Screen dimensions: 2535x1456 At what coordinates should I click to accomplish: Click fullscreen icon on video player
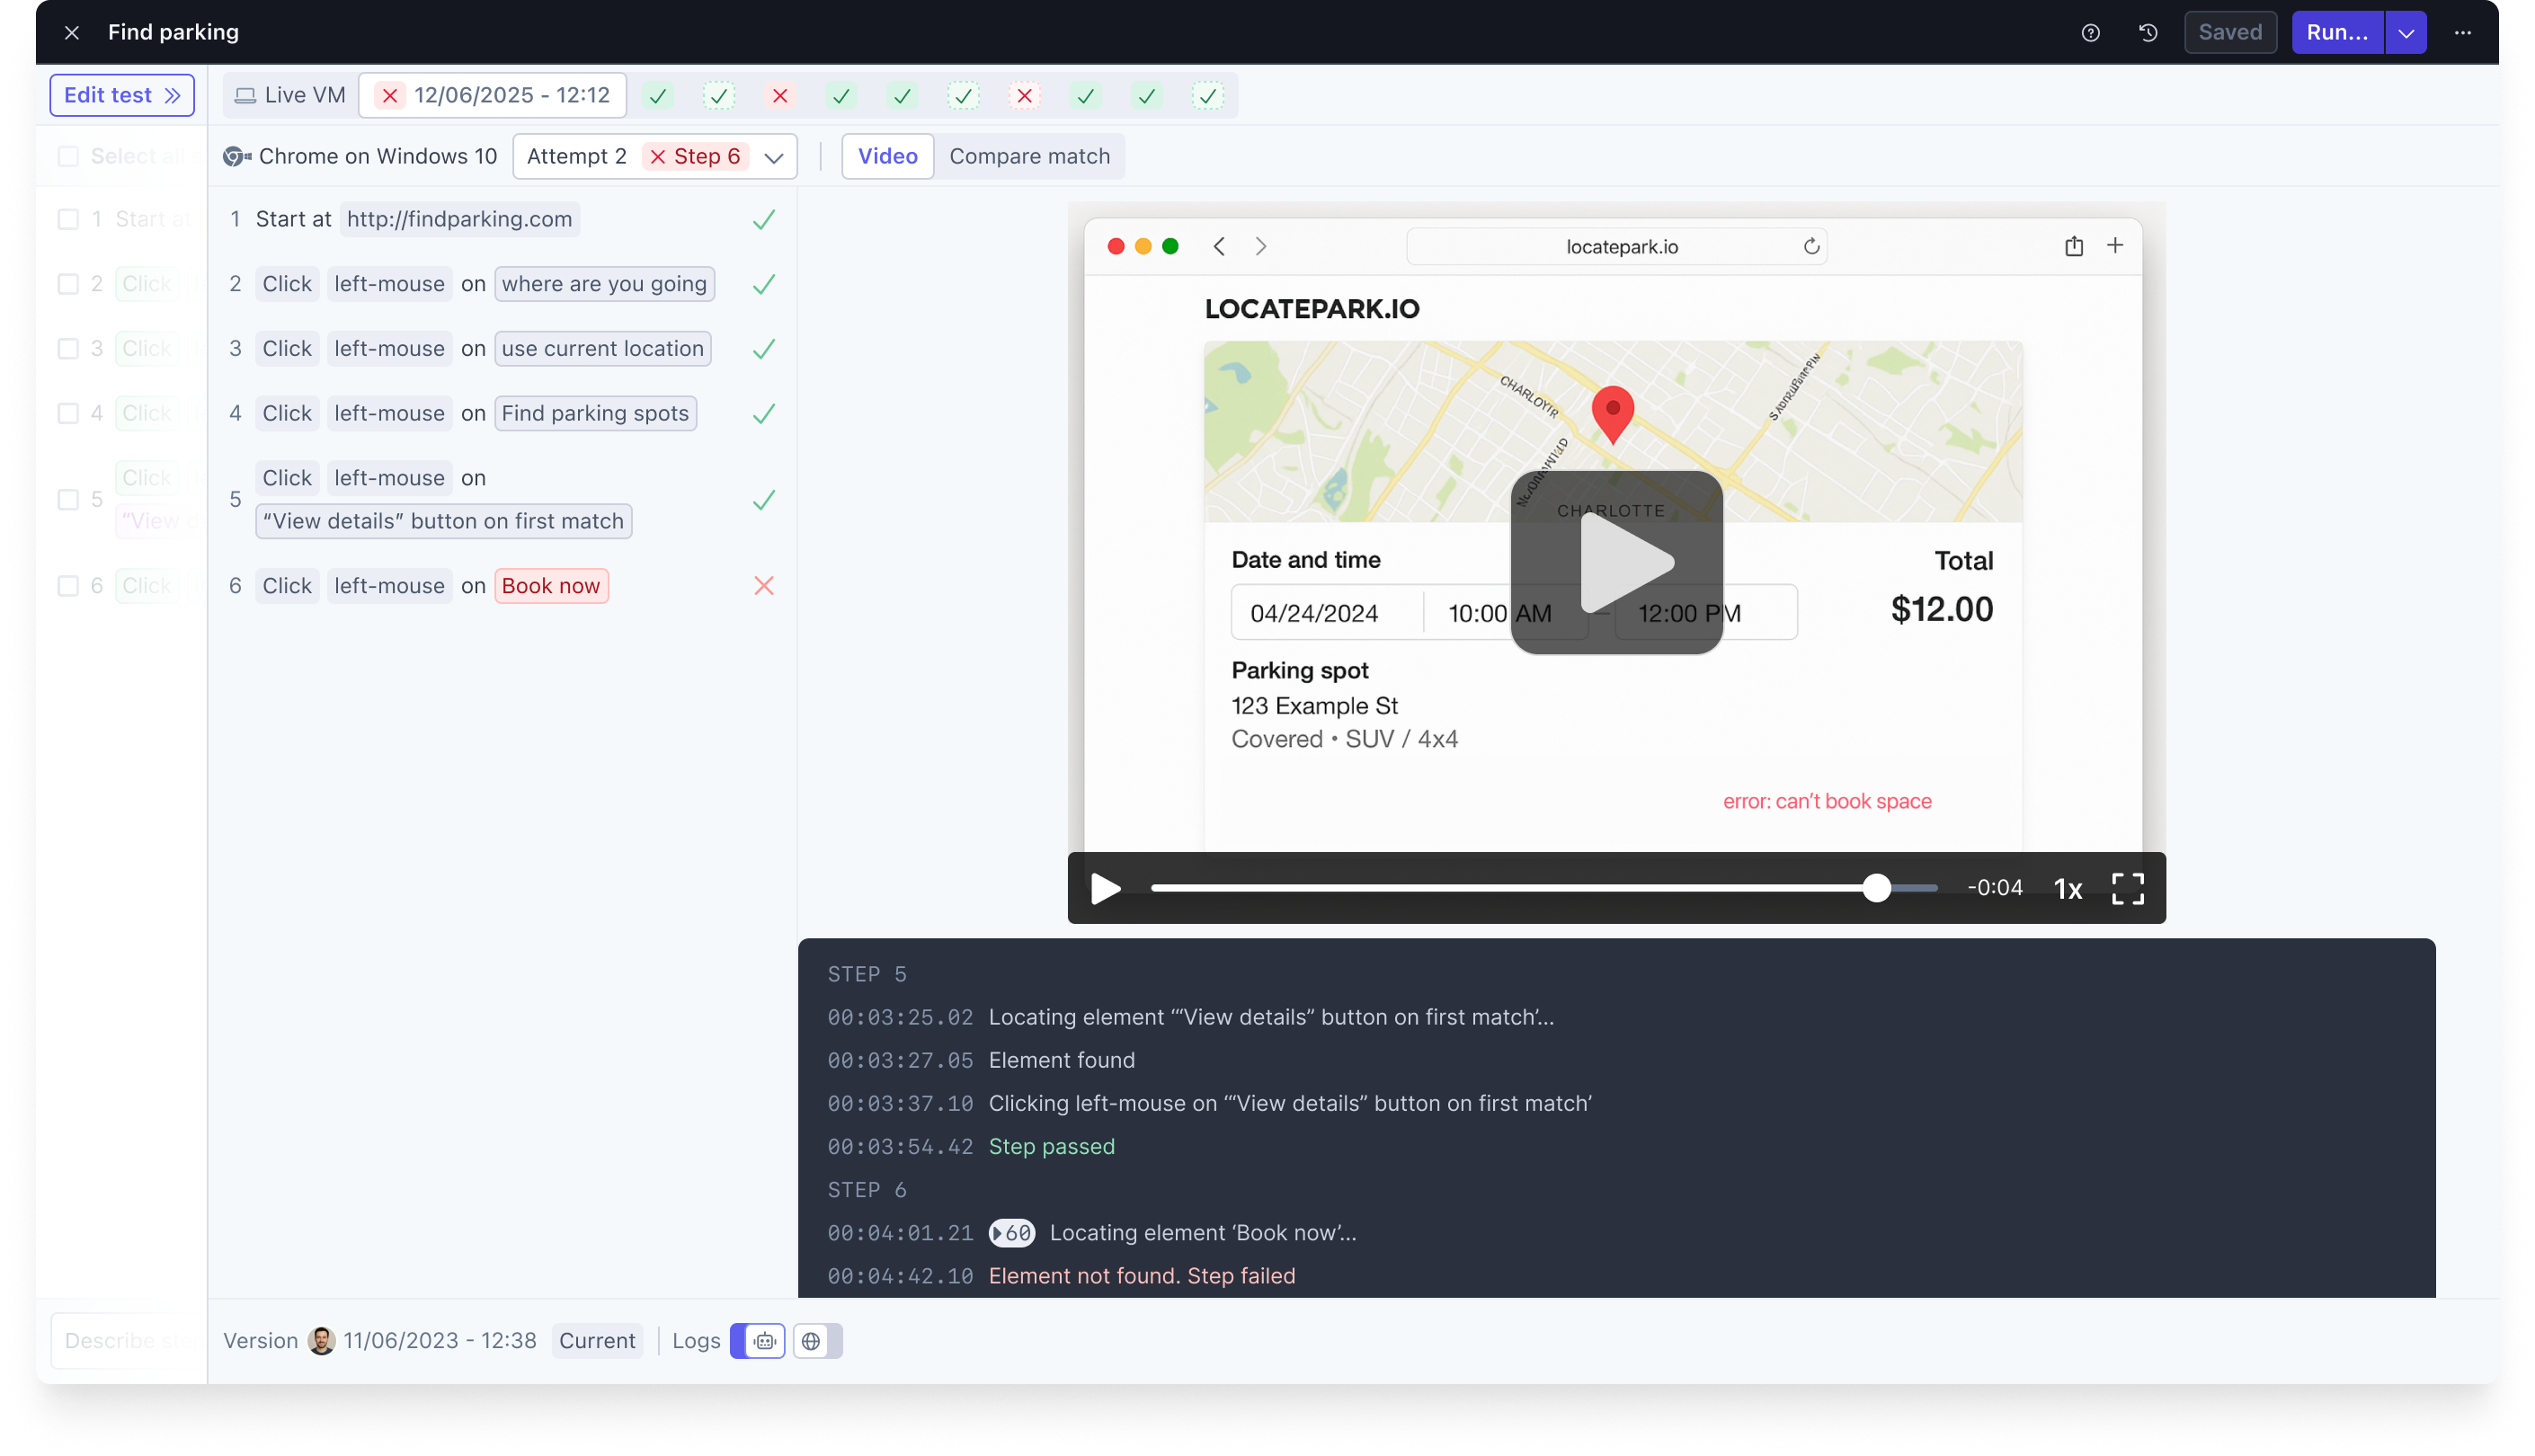click(2127, 888)
